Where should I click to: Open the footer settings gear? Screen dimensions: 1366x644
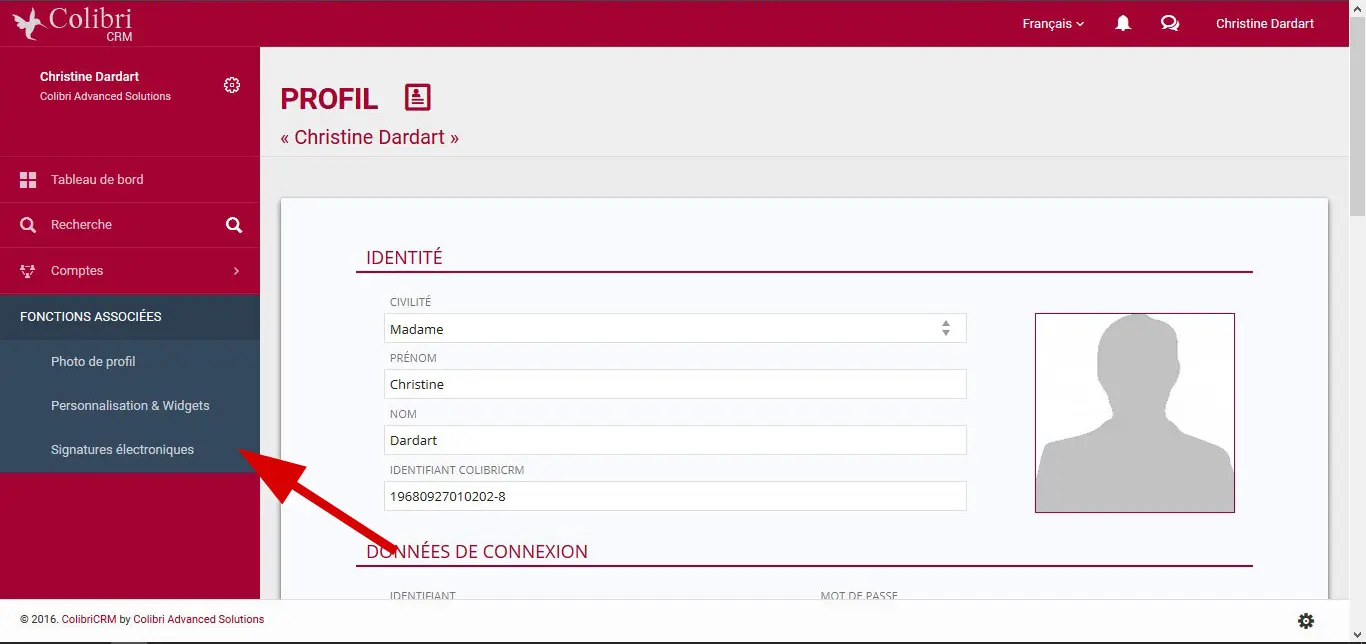tap(1306, 621)
